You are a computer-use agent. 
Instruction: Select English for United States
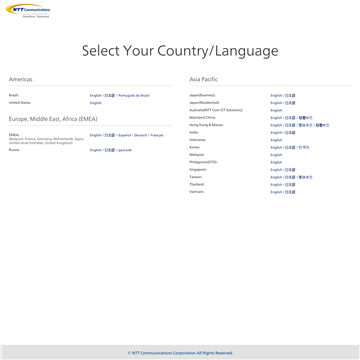96,103
